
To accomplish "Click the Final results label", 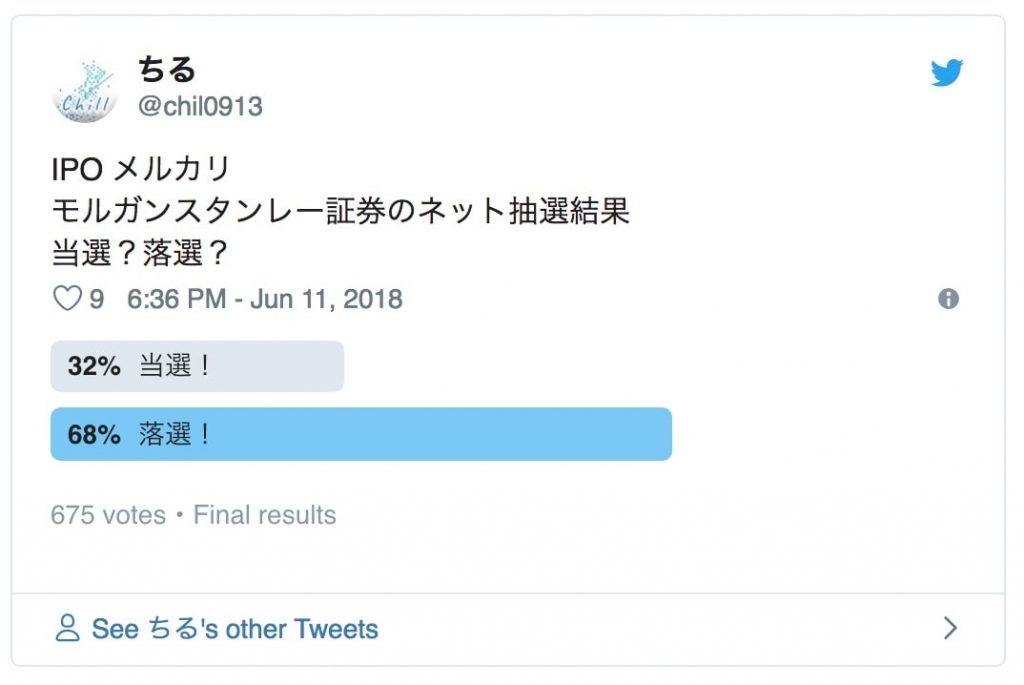I will (x=264, y=515).
